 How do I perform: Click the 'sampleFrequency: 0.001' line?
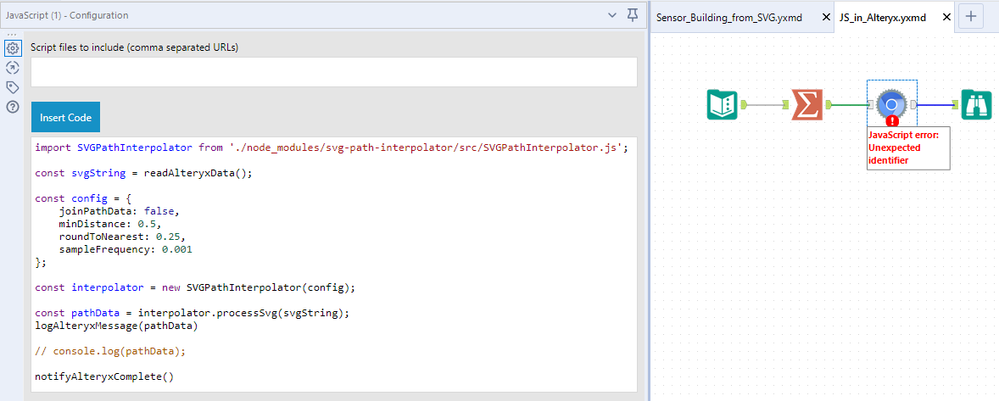124,249
